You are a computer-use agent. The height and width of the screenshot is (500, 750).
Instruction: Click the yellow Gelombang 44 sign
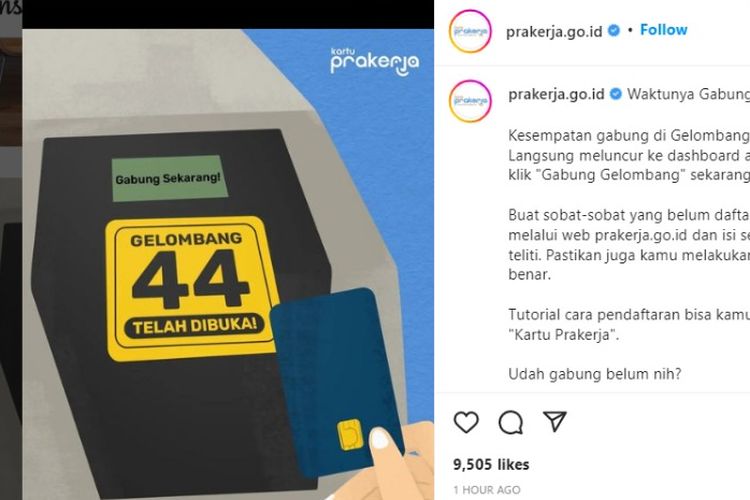point(191,289)
